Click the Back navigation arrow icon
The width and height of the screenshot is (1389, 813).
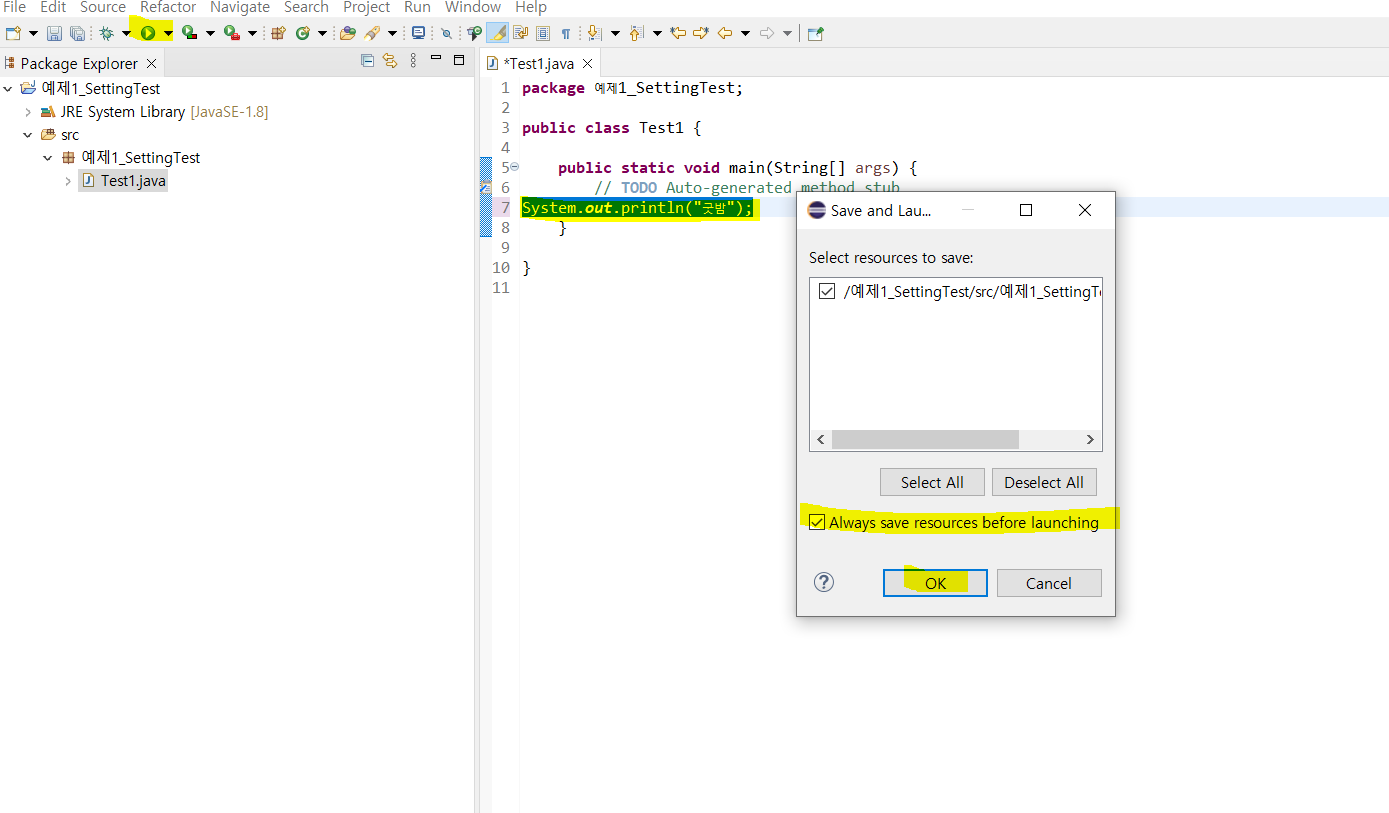(x=725, y=33)
